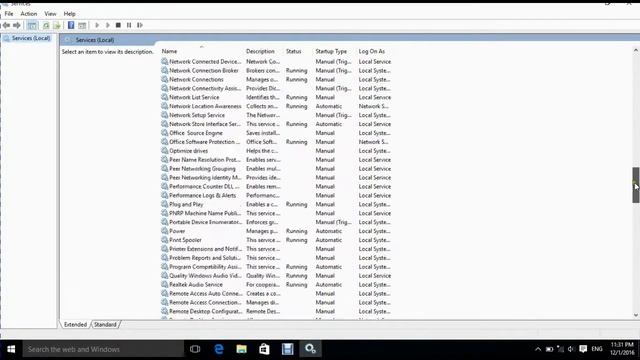
Task: Select the Power service gear icon
Action: tap(164, 231)
